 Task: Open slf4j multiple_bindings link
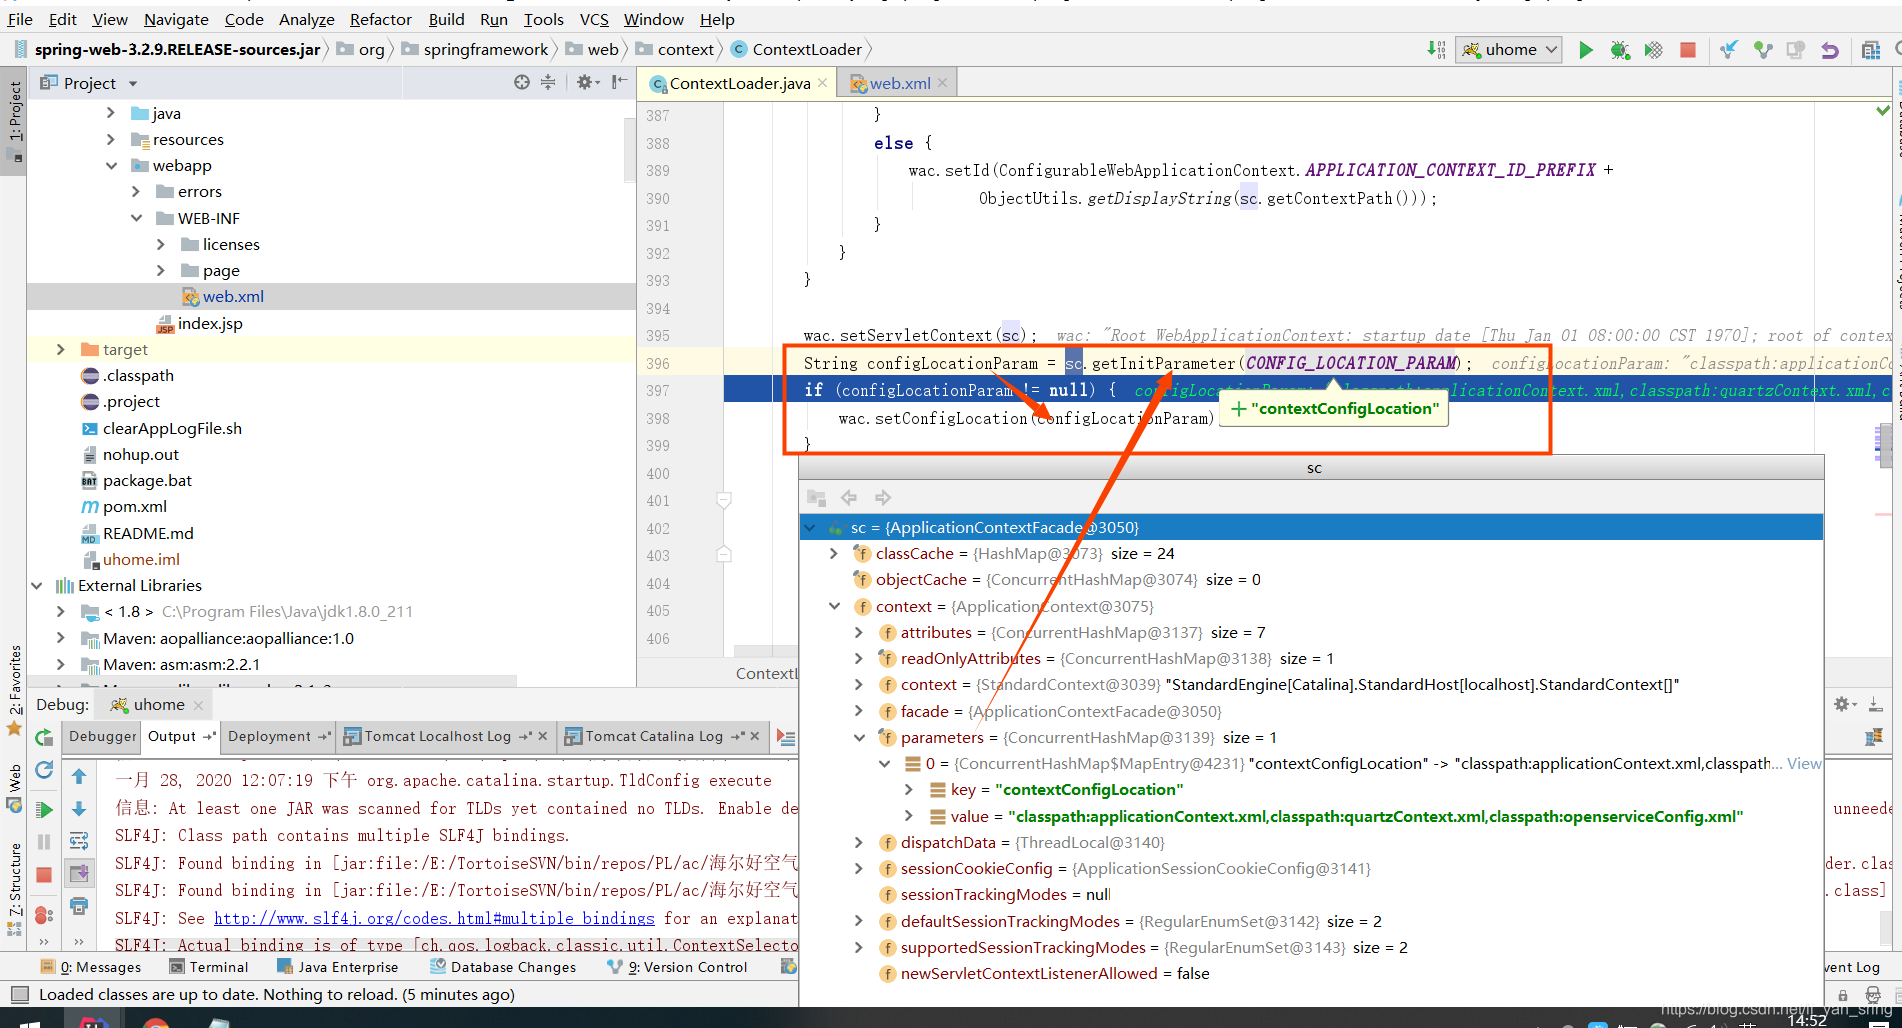pos(434,918)
